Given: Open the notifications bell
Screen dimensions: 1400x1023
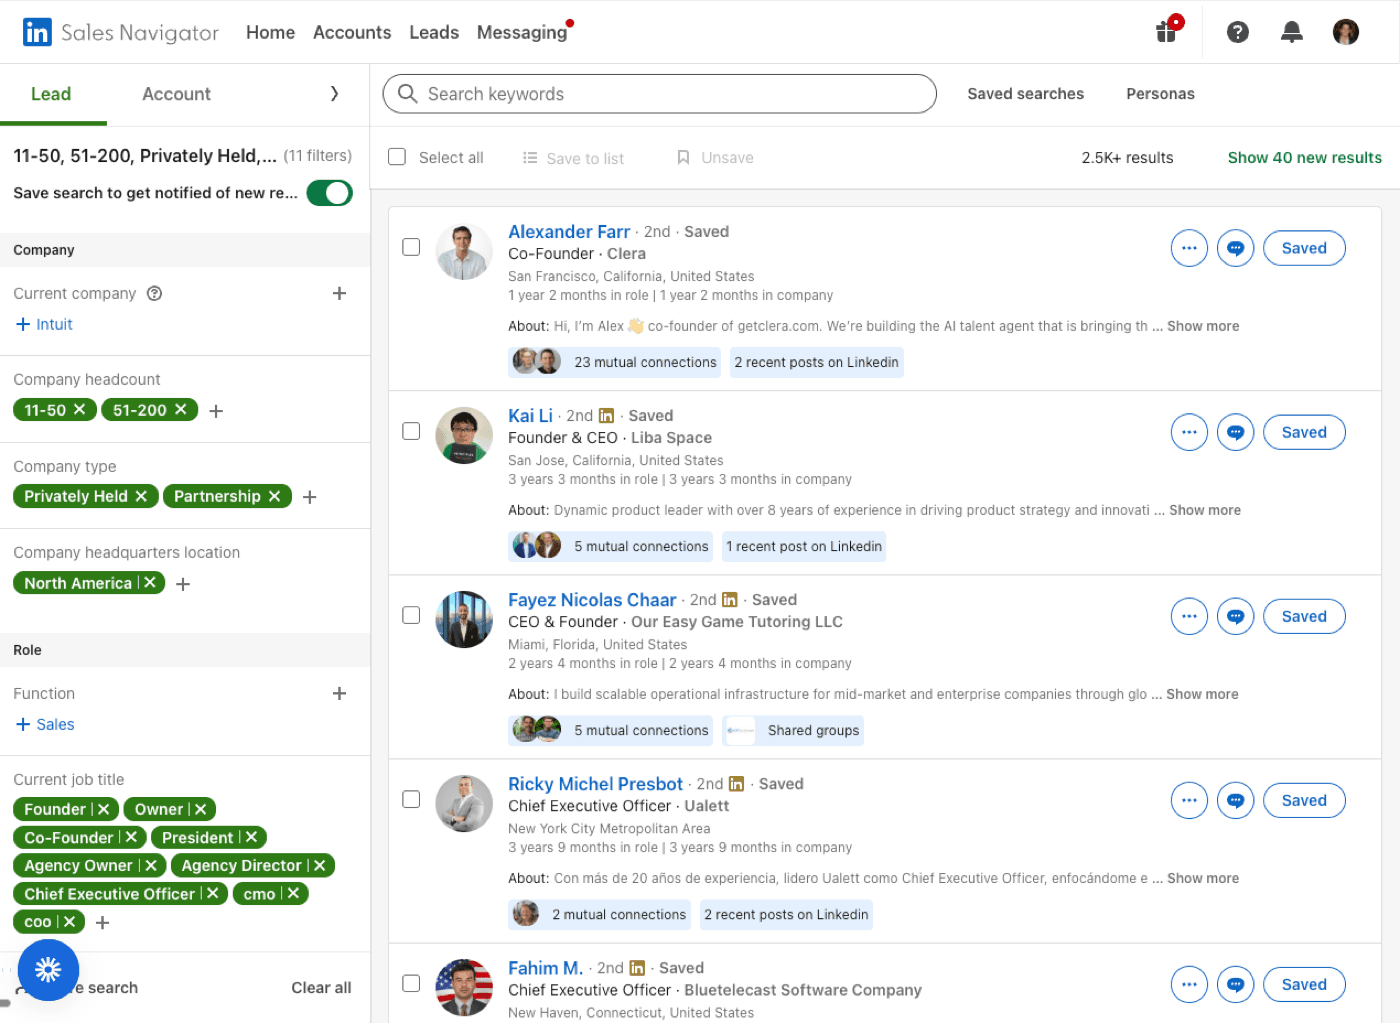Looking at the screenshot, I should click(x=1292, y=32).
